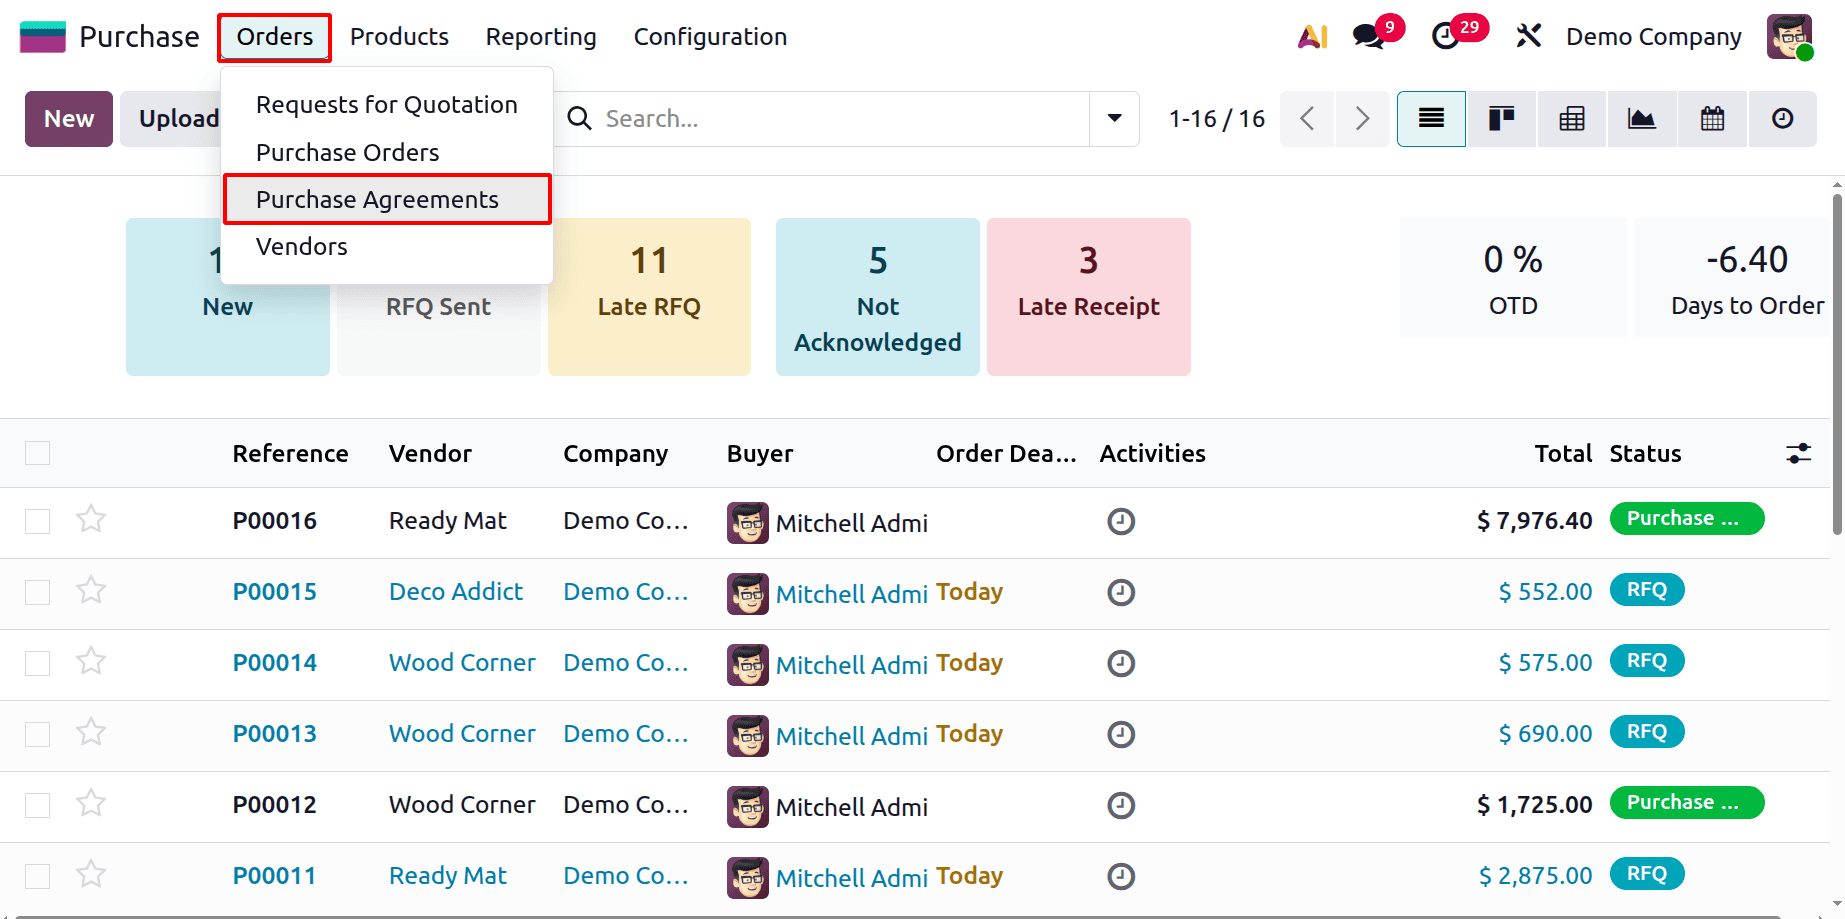Select Purchase Agreements from the Orders menu
The width and height of the screenshot is (1845, 919).
click(x=377, y=199)
